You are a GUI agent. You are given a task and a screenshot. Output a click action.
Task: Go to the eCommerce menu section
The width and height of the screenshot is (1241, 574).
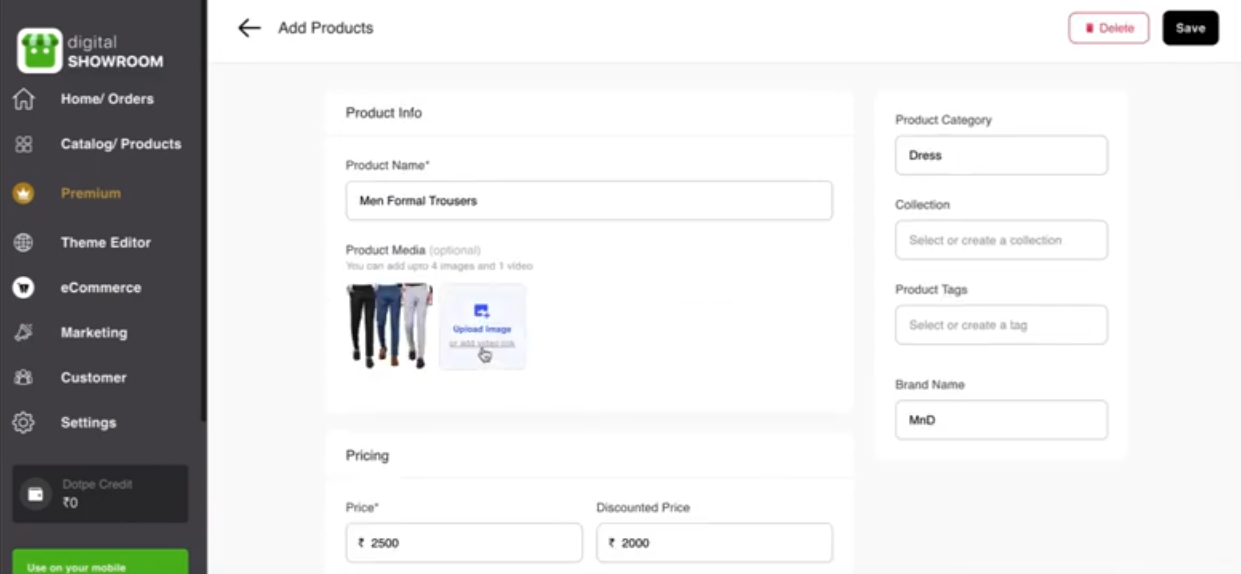point(100,287)
